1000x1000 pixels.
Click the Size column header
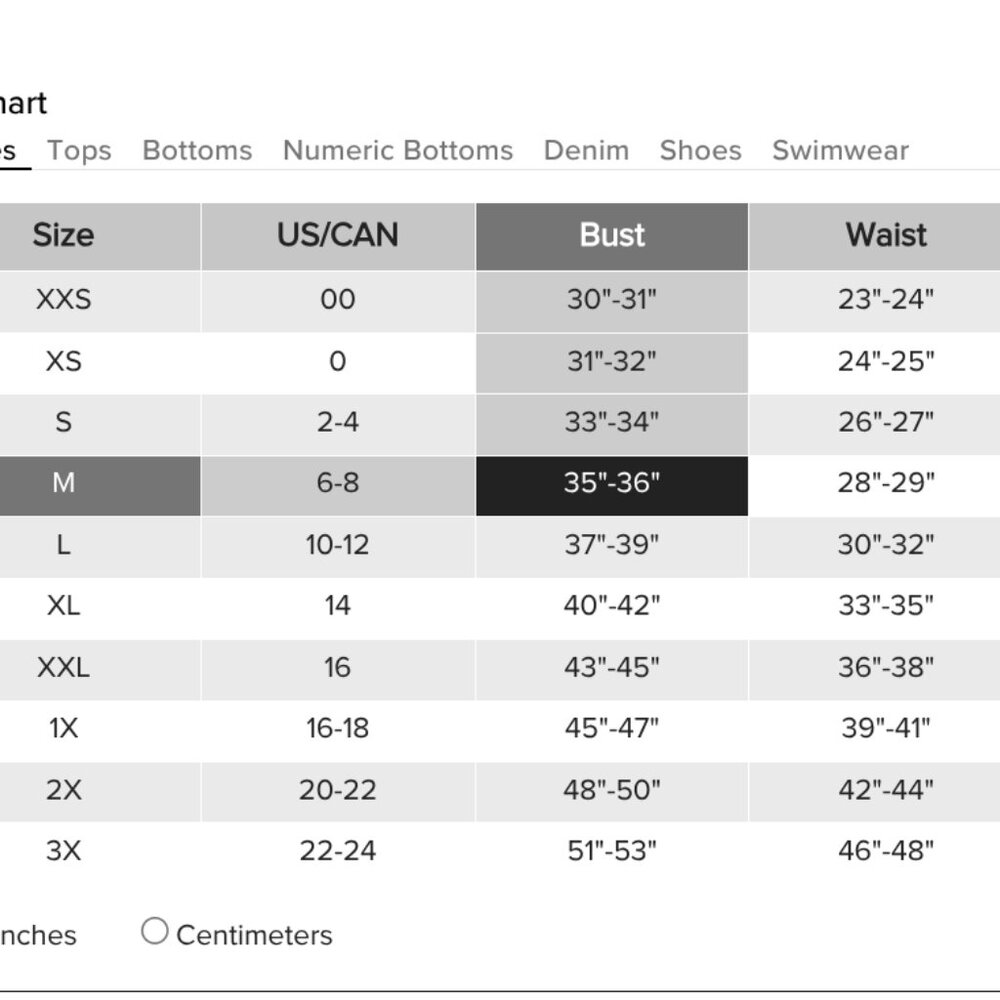coord(63,235)
